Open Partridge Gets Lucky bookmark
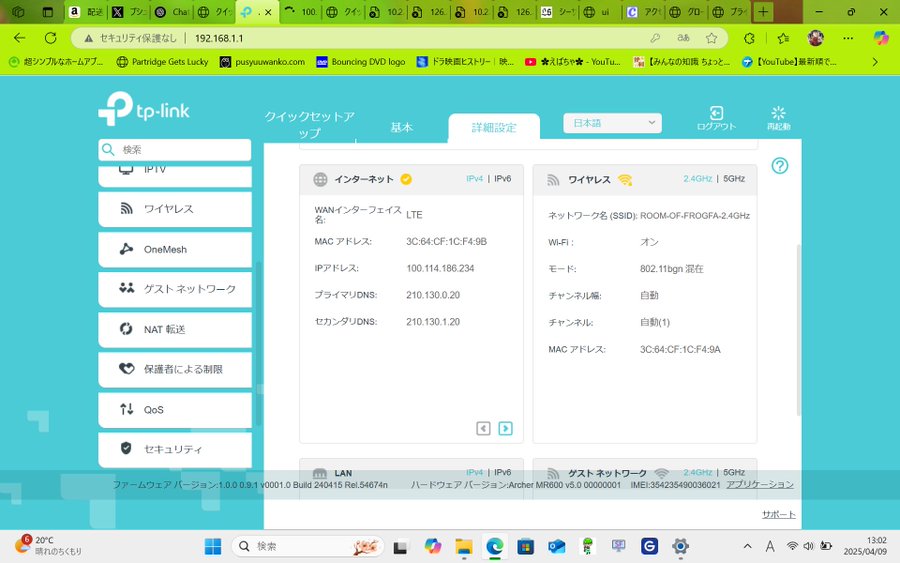Viewport: 900px width, 563px height. (x=162, y=62)
